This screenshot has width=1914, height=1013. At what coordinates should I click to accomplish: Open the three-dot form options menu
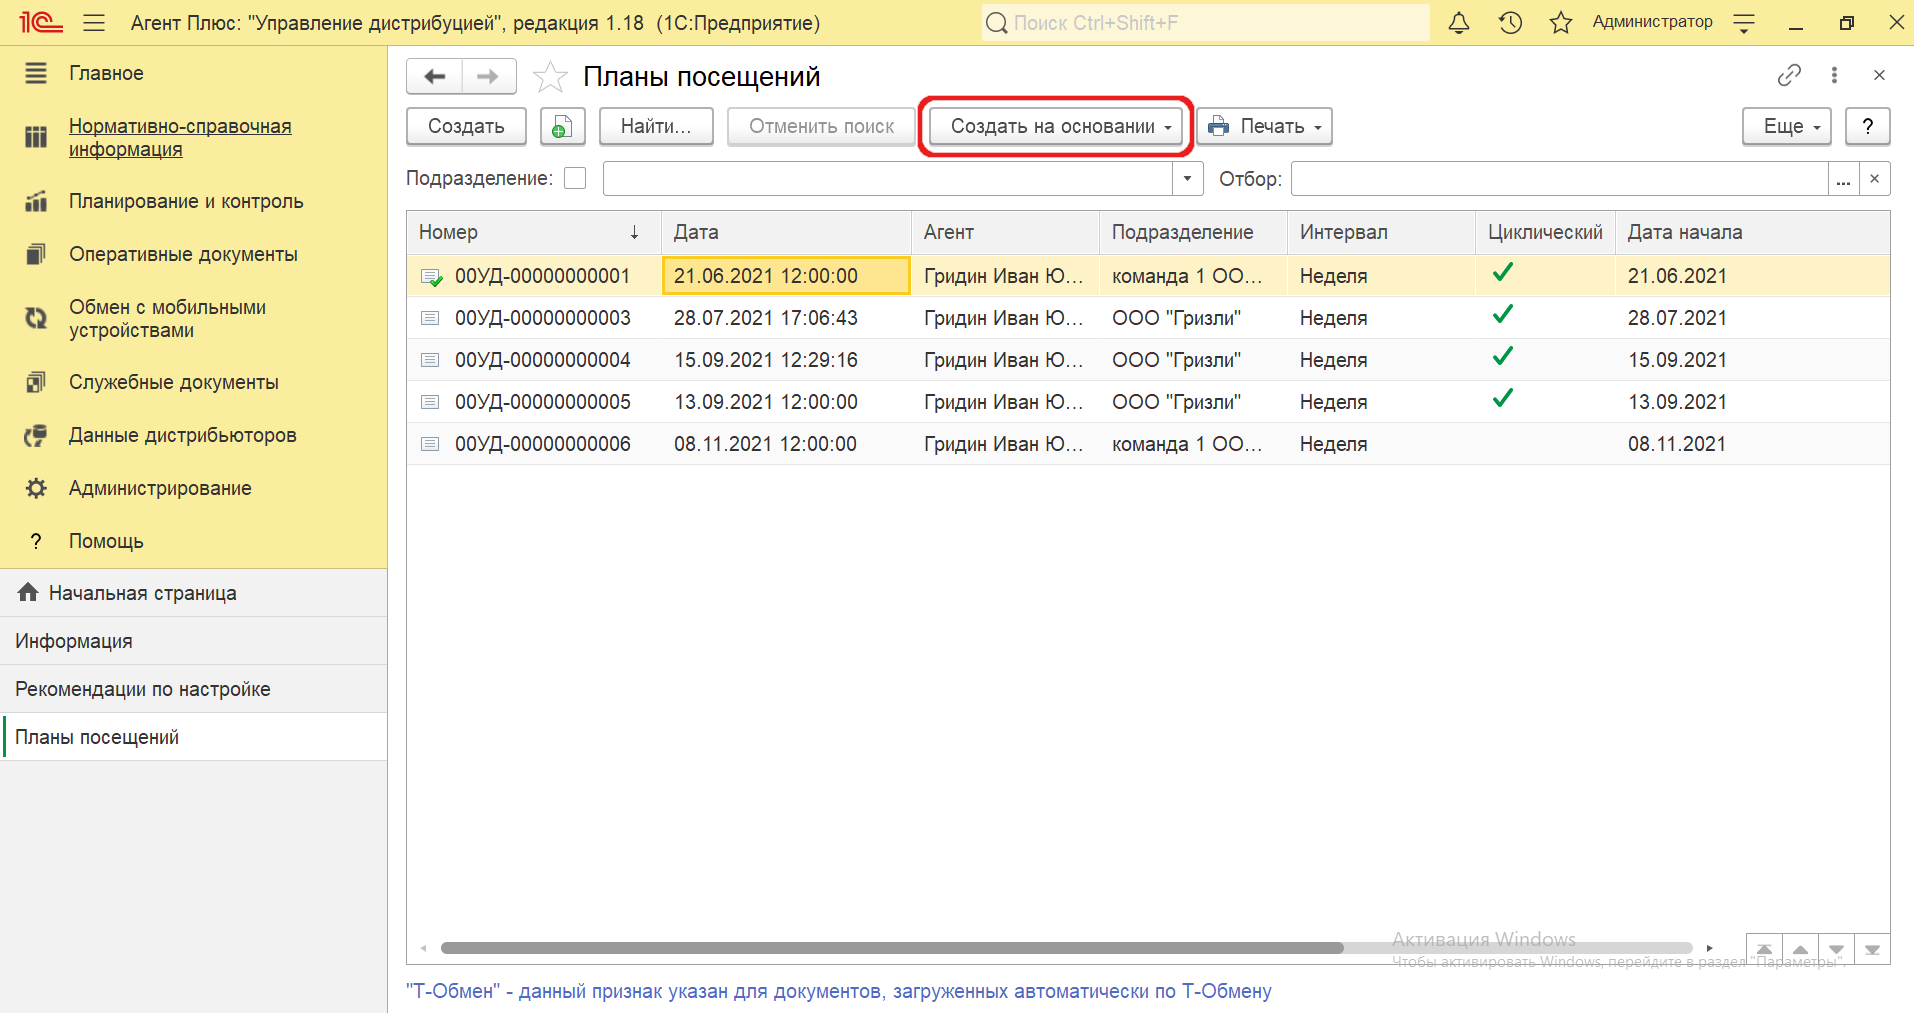(x=1834, y=75)
